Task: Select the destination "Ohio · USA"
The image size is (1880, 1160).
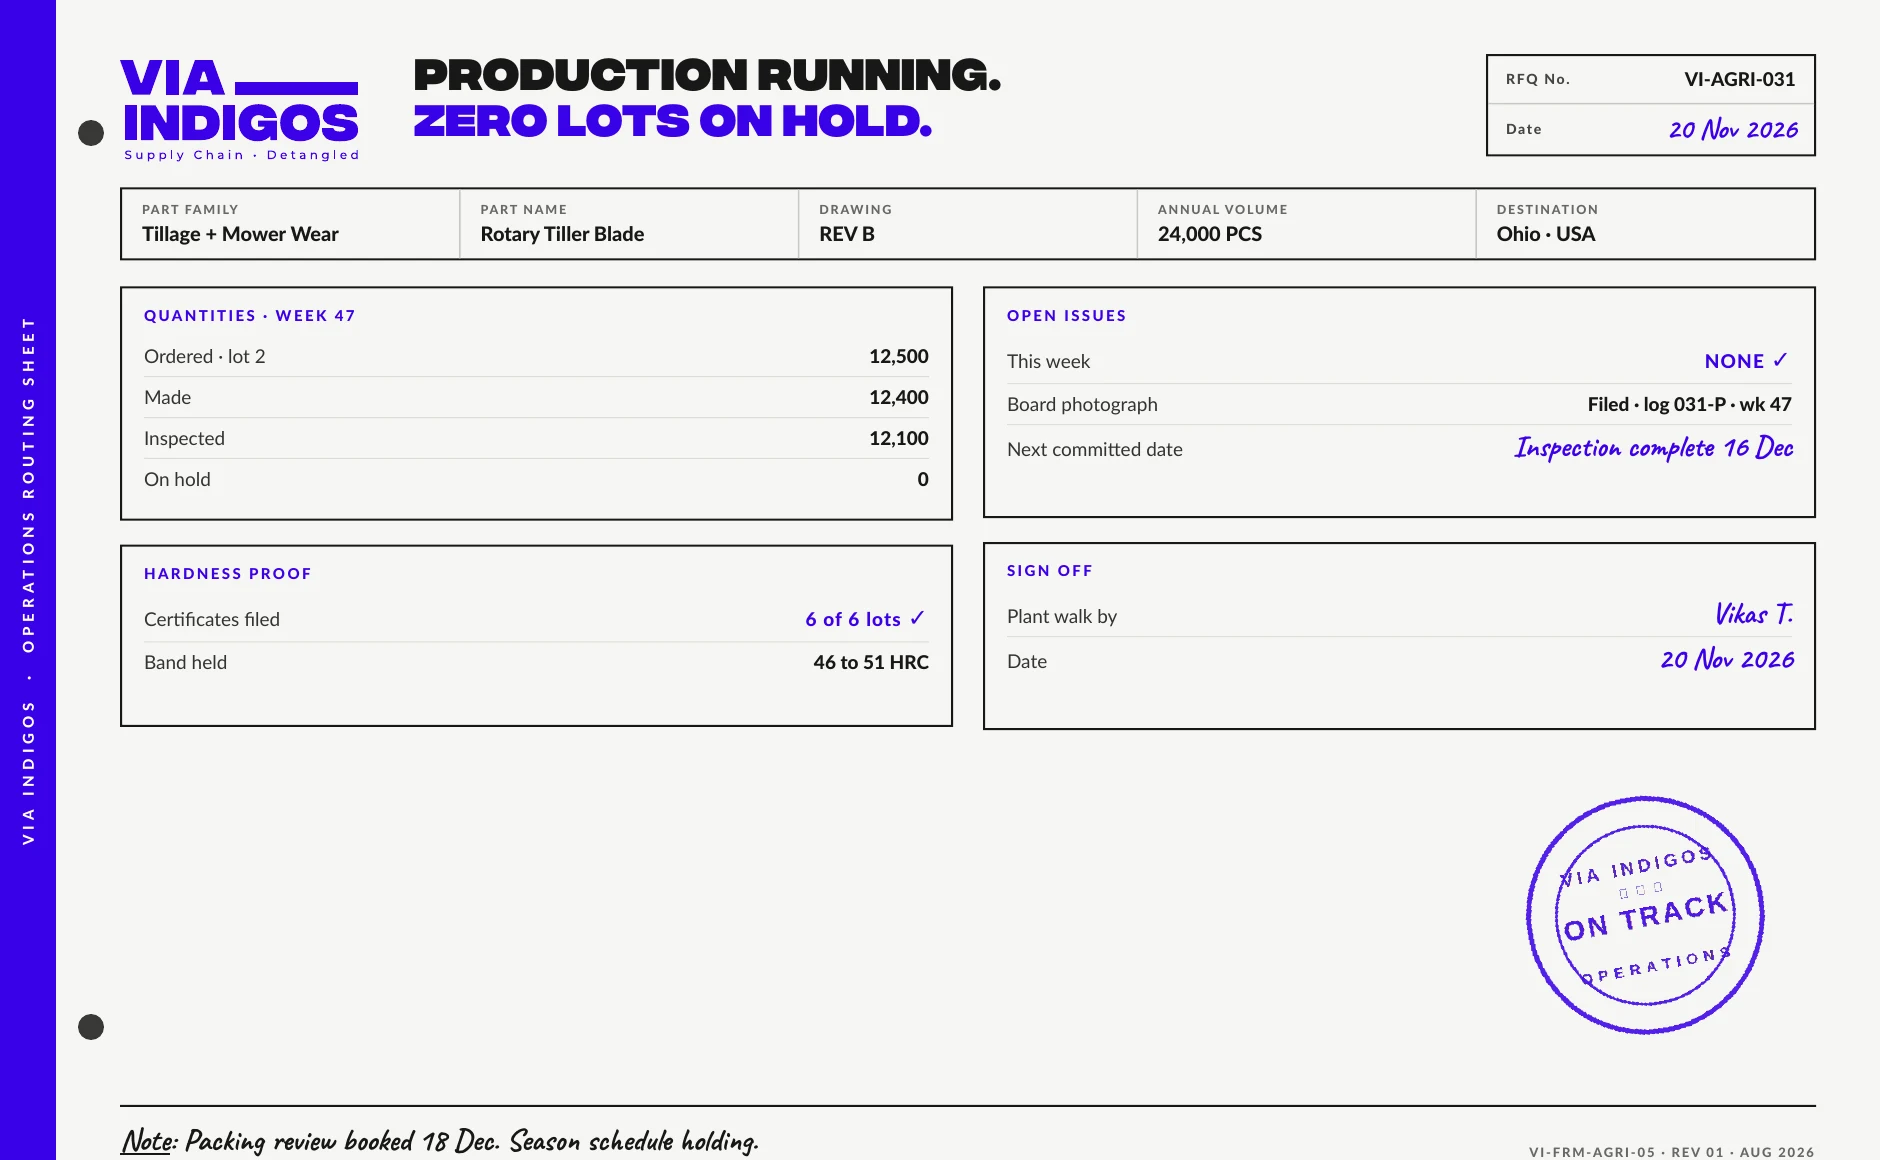Action: (x=1546, y=234)
